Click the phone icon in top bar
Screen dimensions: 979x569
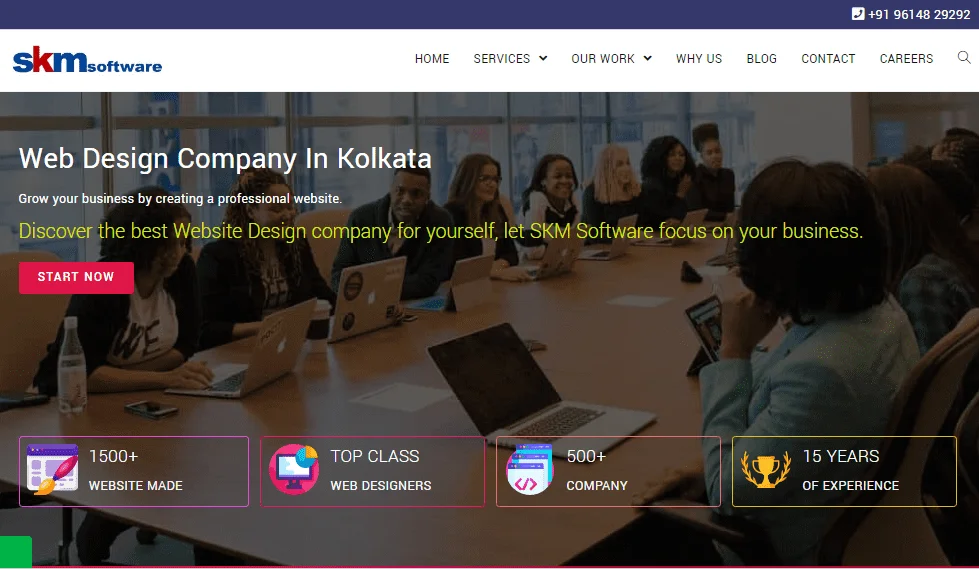click(x=858, y=14)
